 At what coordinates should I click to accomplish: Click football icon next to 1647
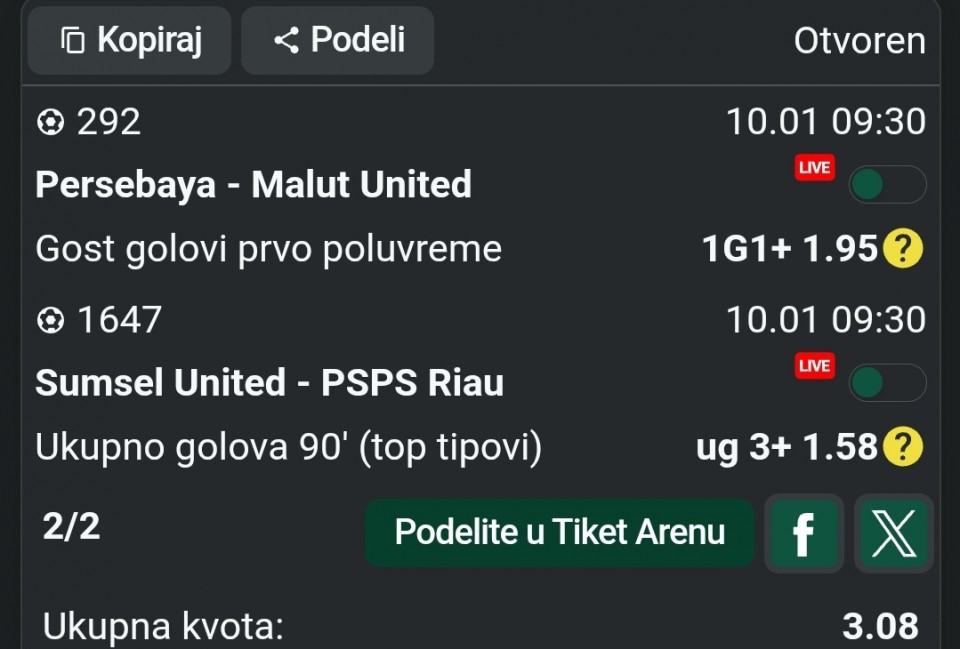coord(50,321)
